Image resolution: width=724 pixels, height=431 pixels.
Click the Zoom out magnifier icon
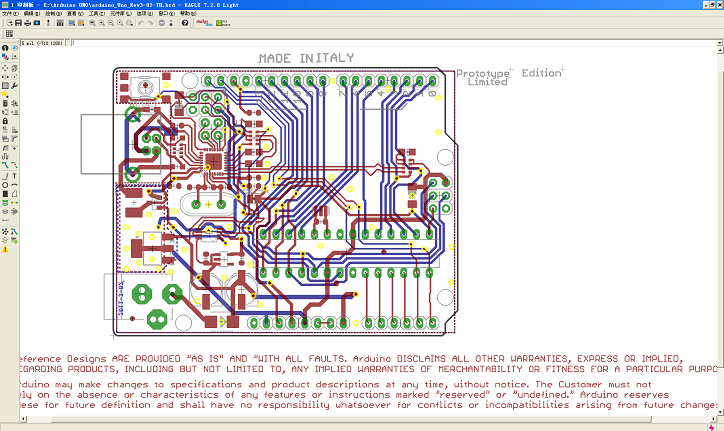point(111,23)
